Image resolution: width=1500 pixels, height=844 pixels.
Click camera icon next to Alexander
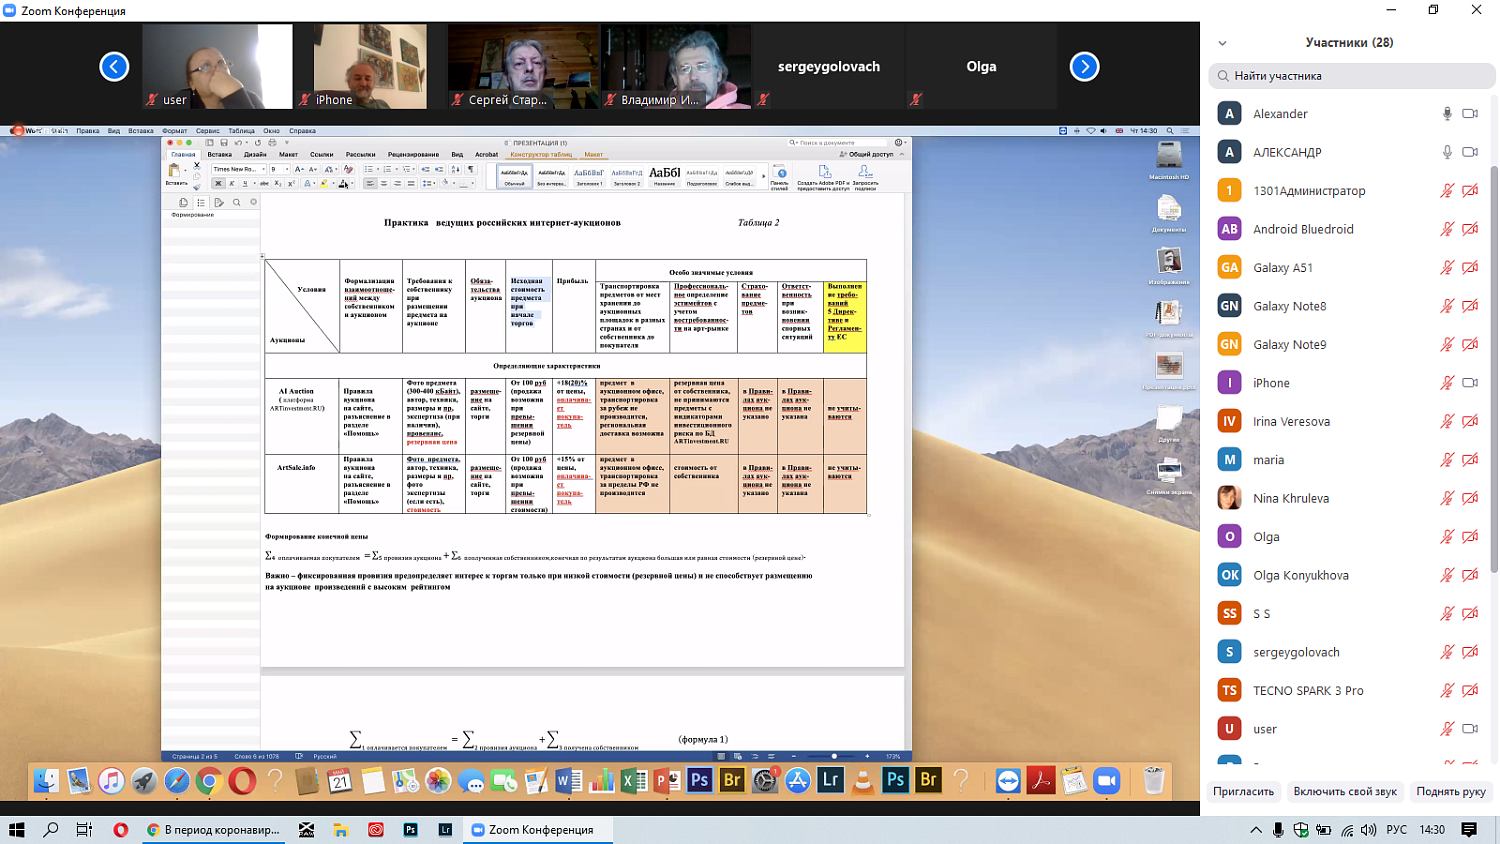click(1470, 114)
